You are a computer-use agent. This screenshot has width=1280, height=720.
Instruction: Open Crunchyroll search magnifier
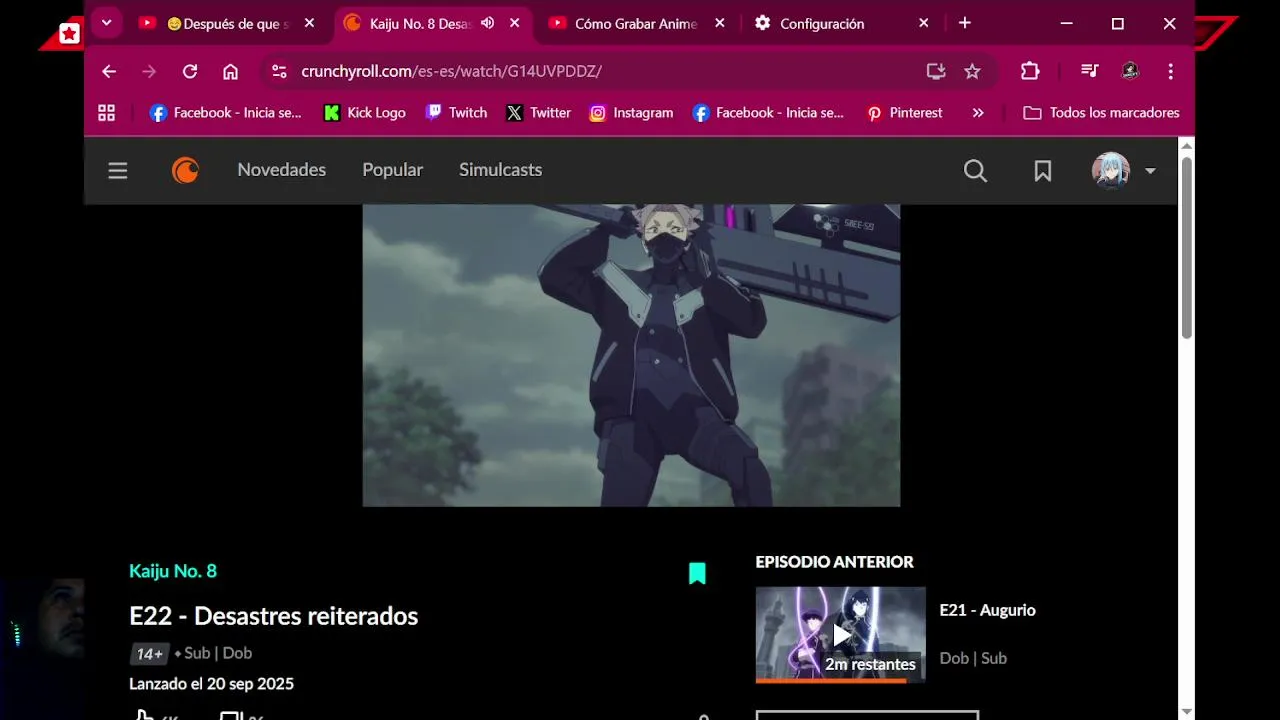click(975, 171)
